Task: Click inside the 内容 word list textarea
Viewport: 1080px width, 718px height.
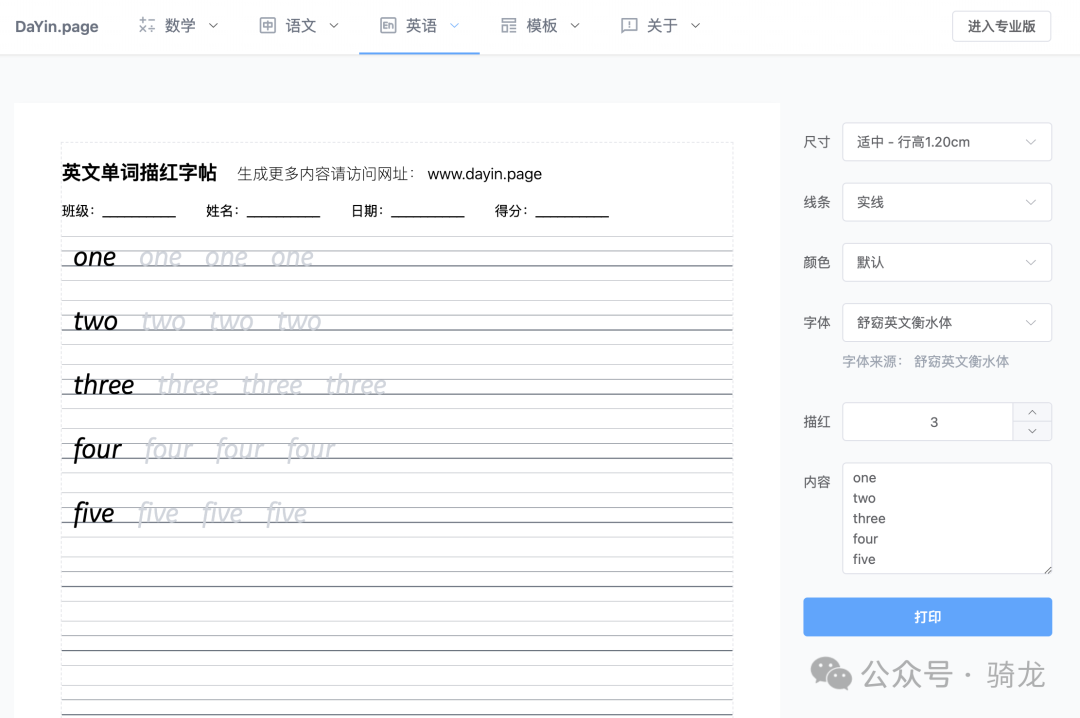Action: (x=946, y=518)
